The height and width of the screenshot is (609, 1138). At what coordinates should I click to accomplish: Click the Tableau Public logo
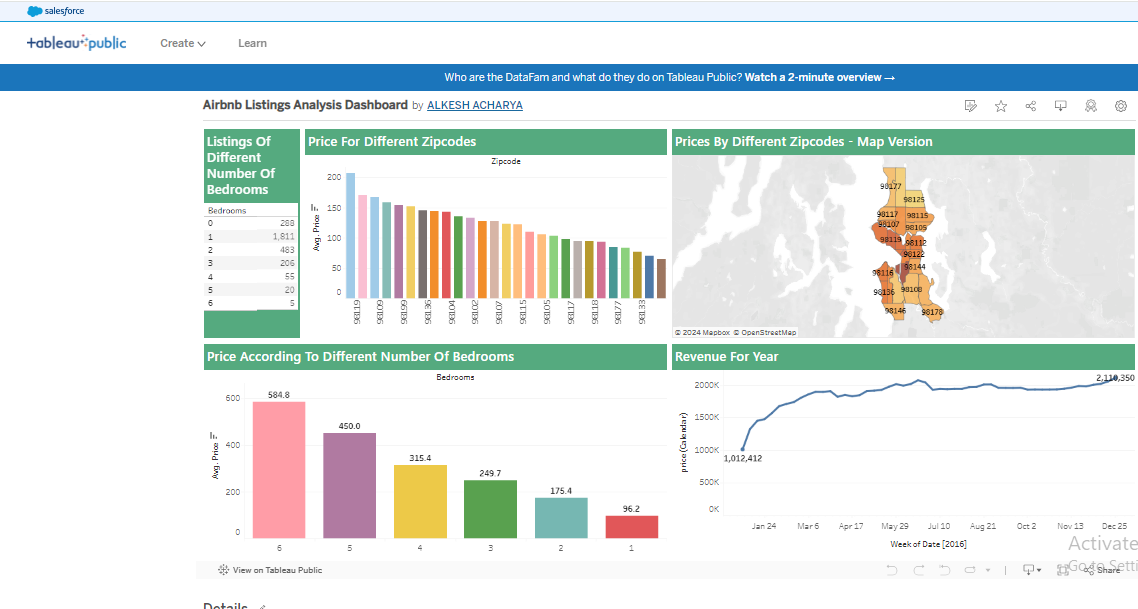pos(77,43)
